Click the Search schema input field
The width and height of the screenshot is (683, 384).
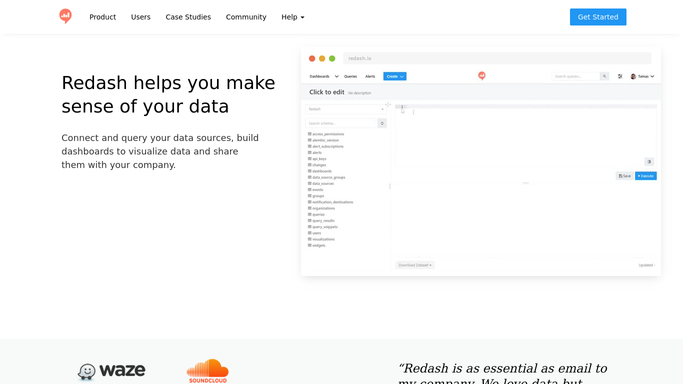341,123
